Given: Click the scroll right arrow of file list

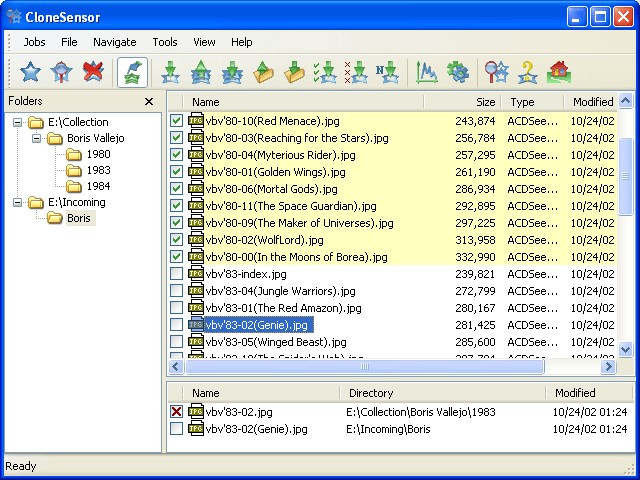Looking at the screenshot, I should pyautogui.click(x=608, y=367).
